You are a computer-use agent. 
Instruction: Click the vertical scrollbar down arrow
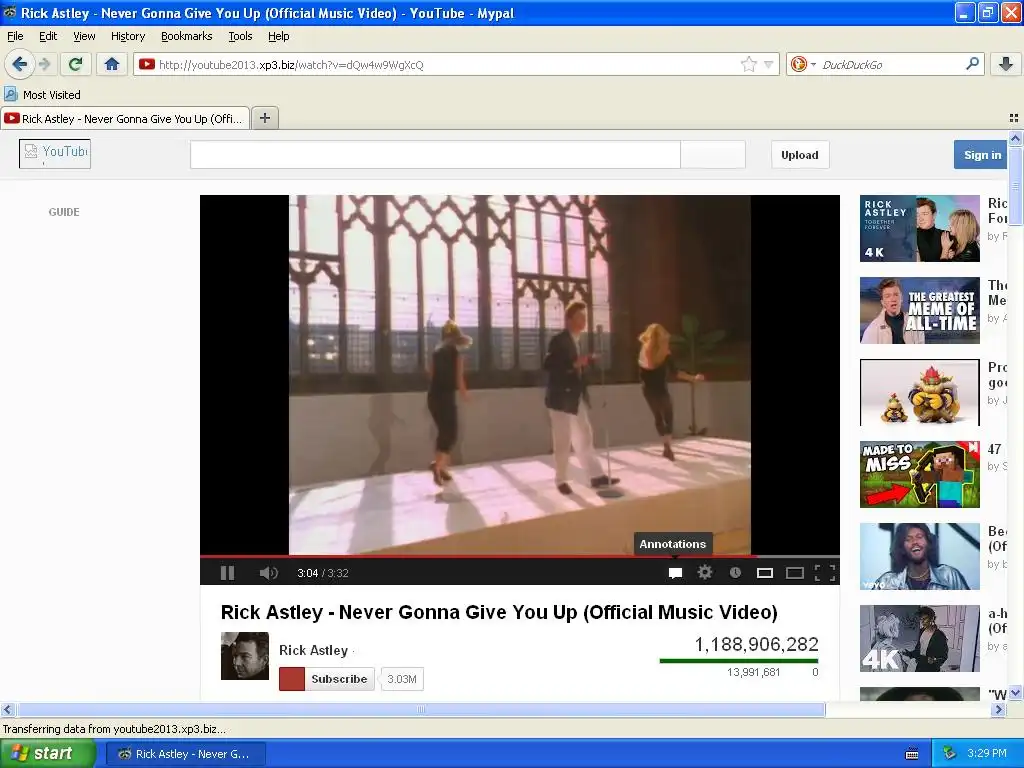[x=1015, y=693]
